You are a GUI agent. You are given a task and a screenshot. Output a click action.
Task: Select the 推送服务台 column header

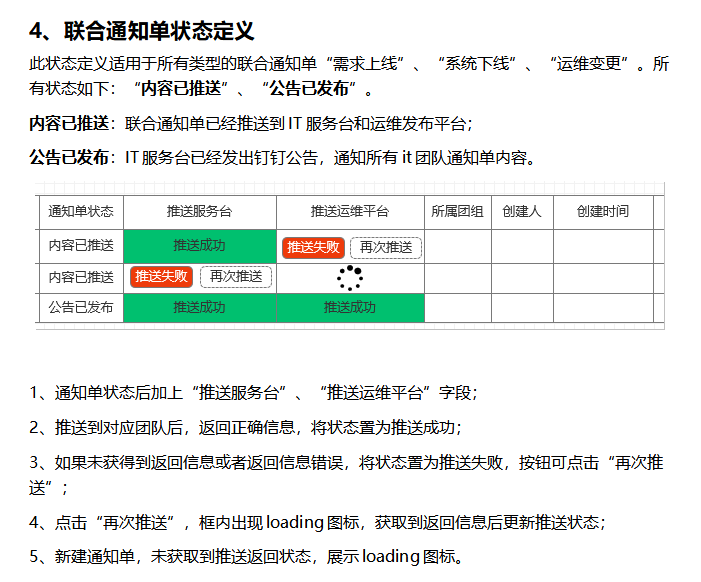200,212
